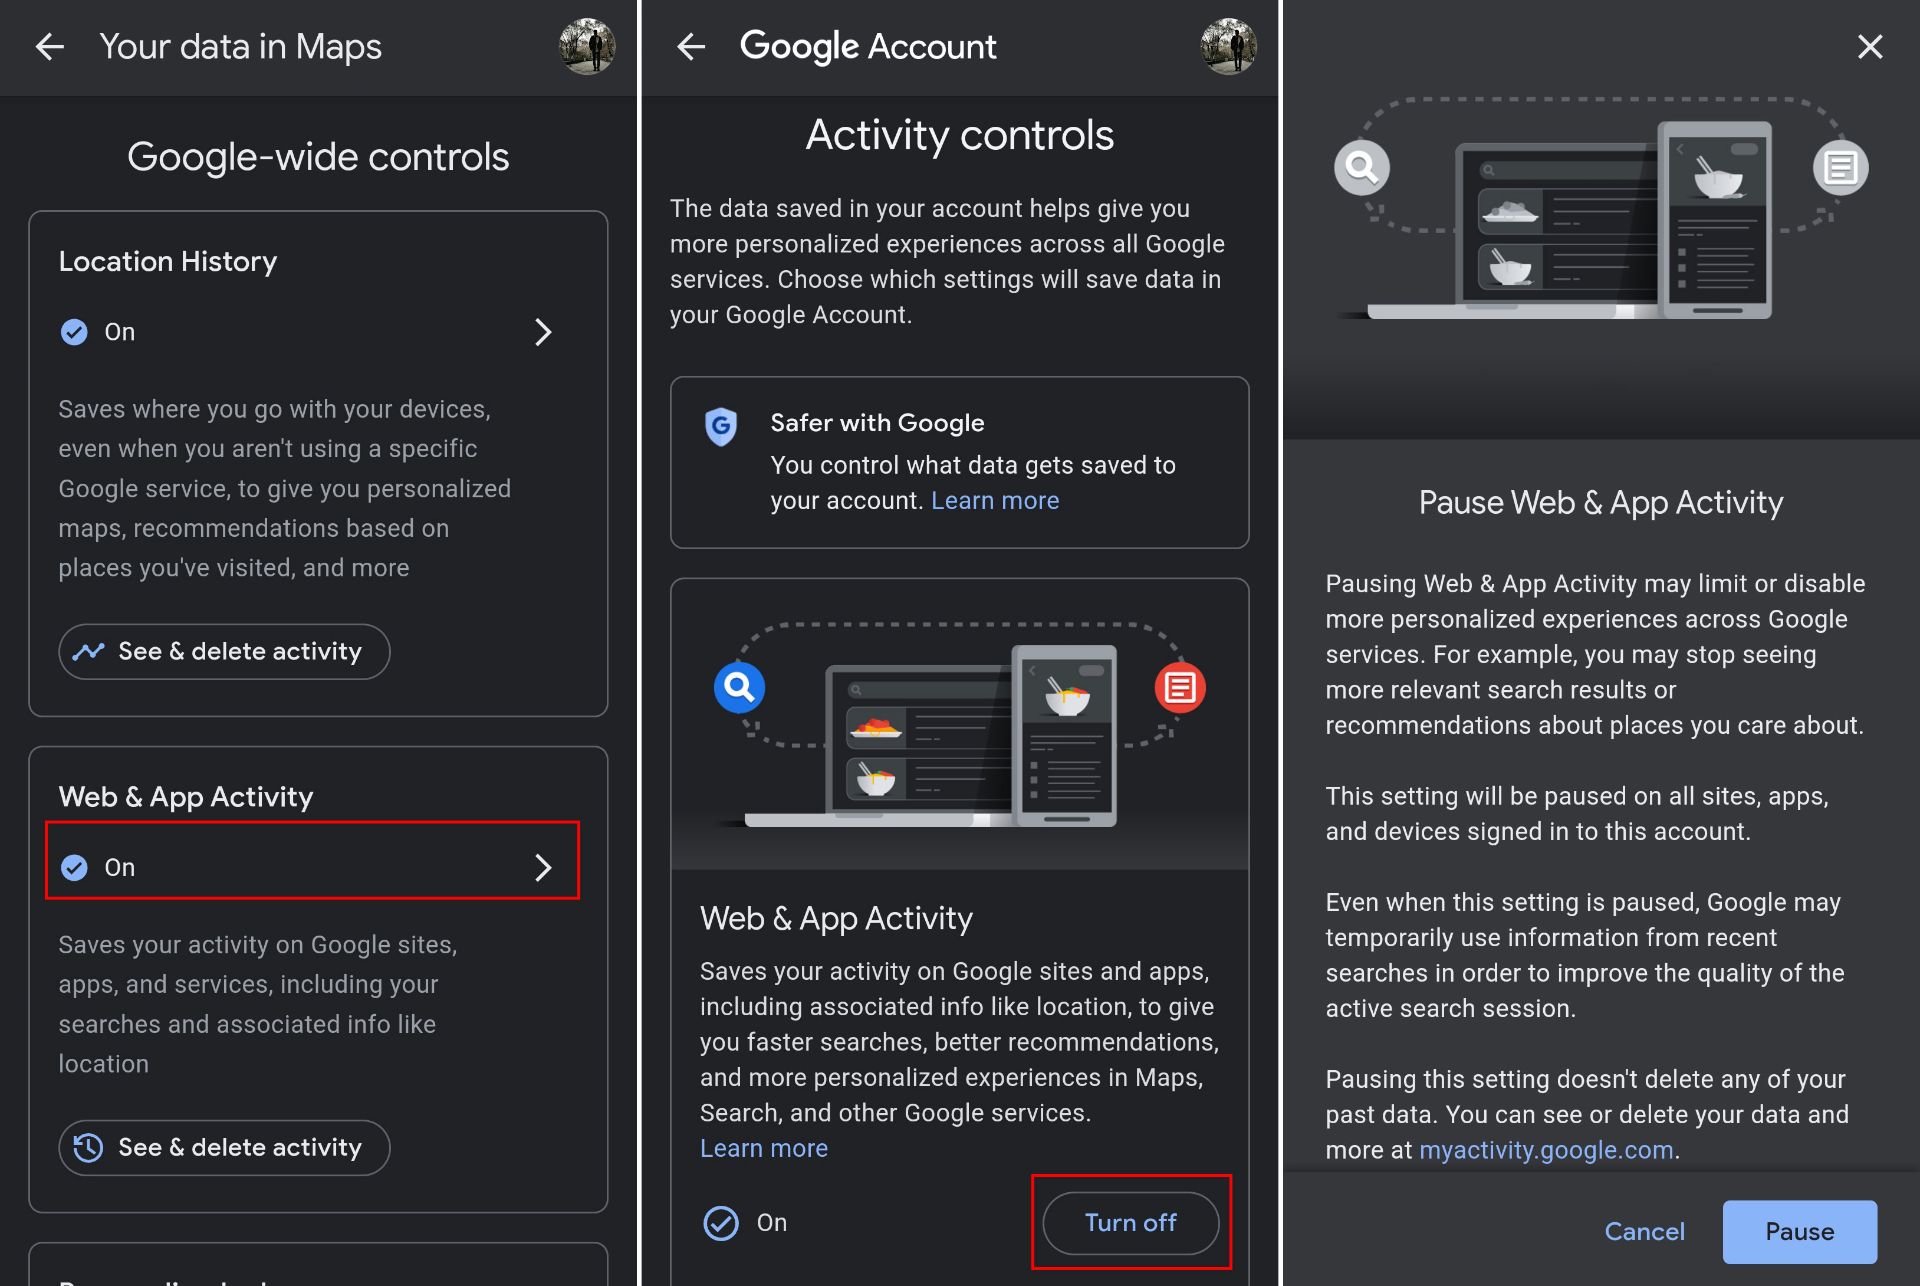
Task: Click gray search icon in pause dialog illustration
Action: (x=1362, y=167)
